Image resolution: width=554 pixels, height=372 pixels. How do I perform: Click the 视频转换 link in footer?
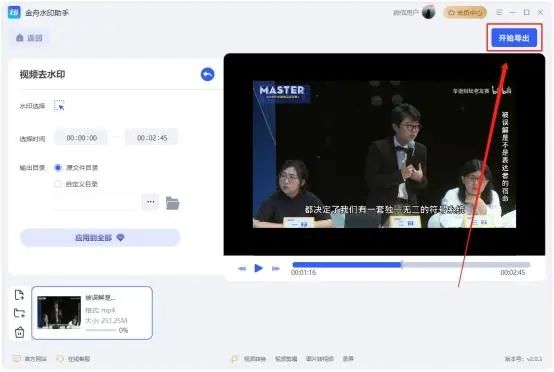[x=255, y=359]
